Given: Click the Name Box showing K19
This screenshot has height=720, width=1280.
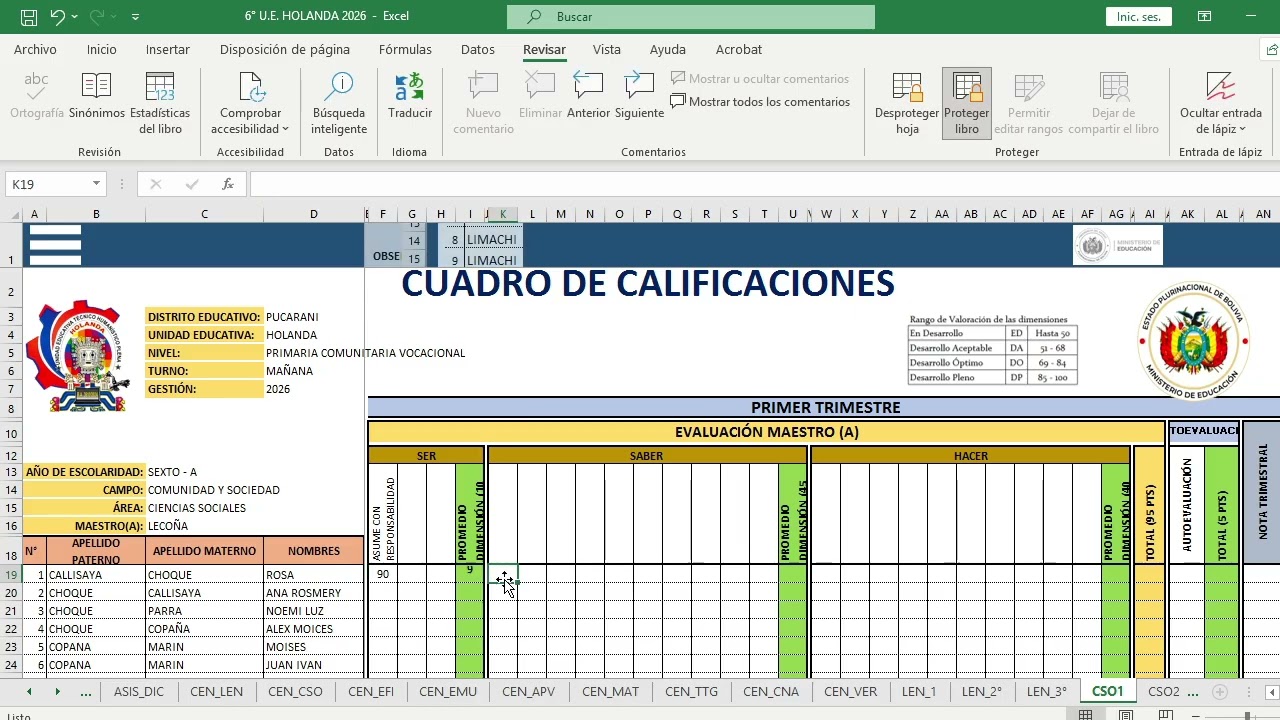Looking at the screenshot, I should (x=48, y=184).
